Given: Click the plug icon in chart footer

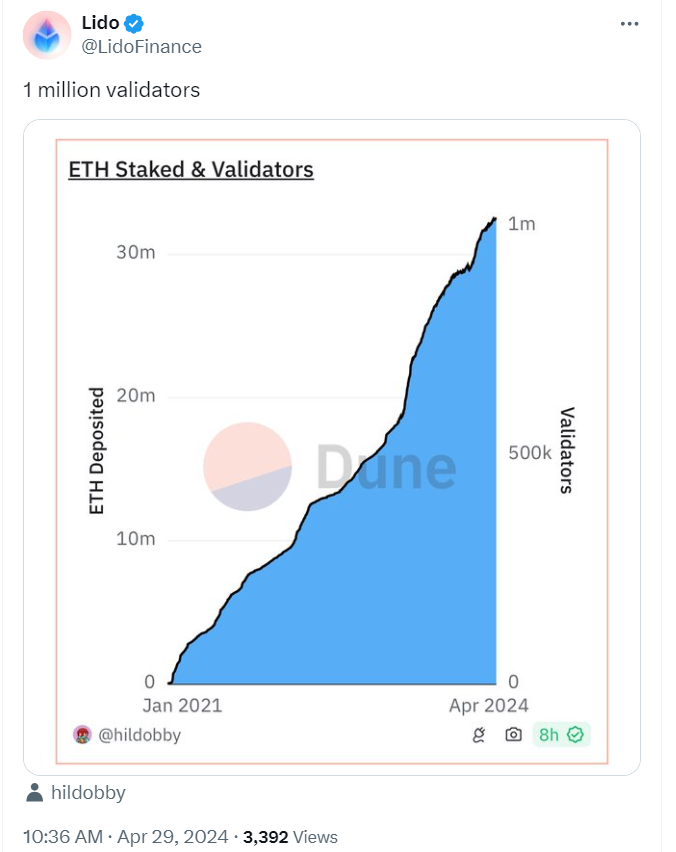Looking at the screenshot, I should 479,735.
